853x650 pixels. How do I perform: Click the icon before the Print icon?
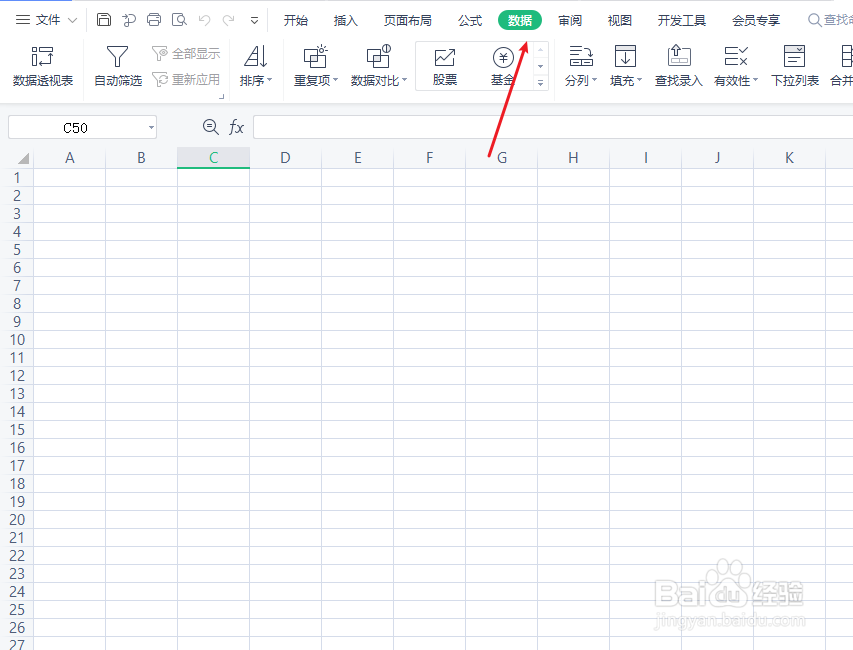pyautogui.click(x=129, y=20)
